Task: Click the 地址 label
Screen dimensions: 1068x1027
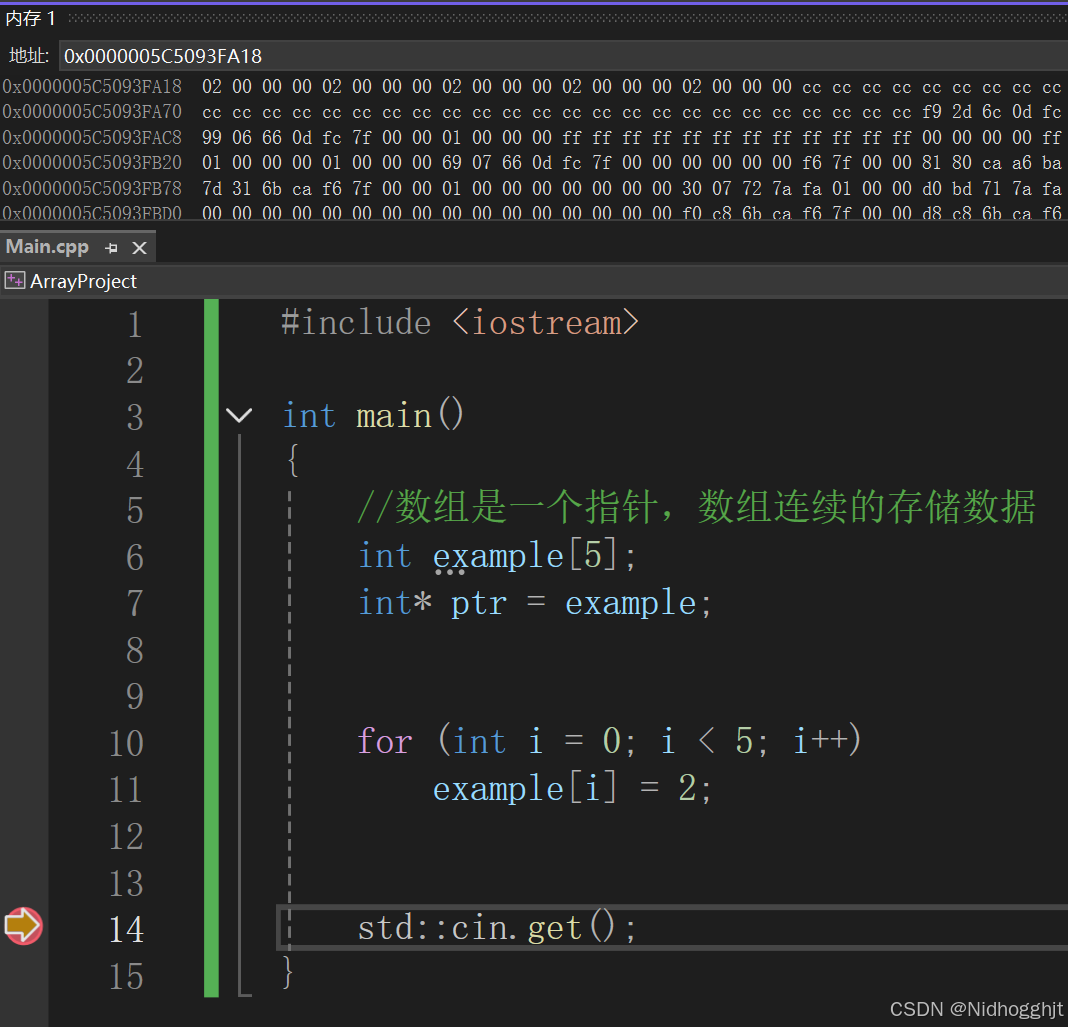Action: [29, 56]
